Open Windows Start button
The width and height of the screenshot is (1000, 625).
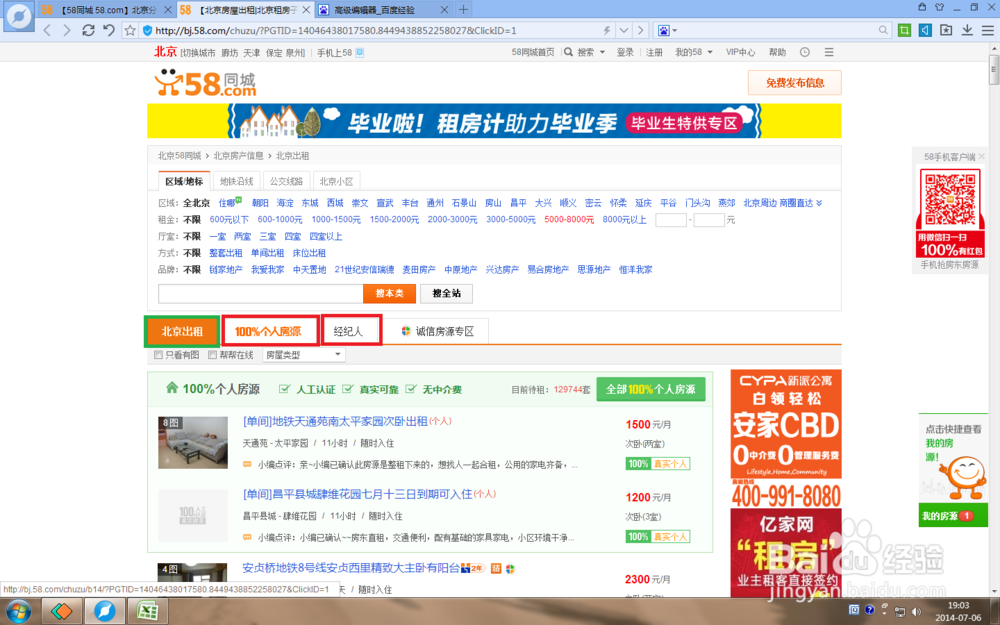17,611
